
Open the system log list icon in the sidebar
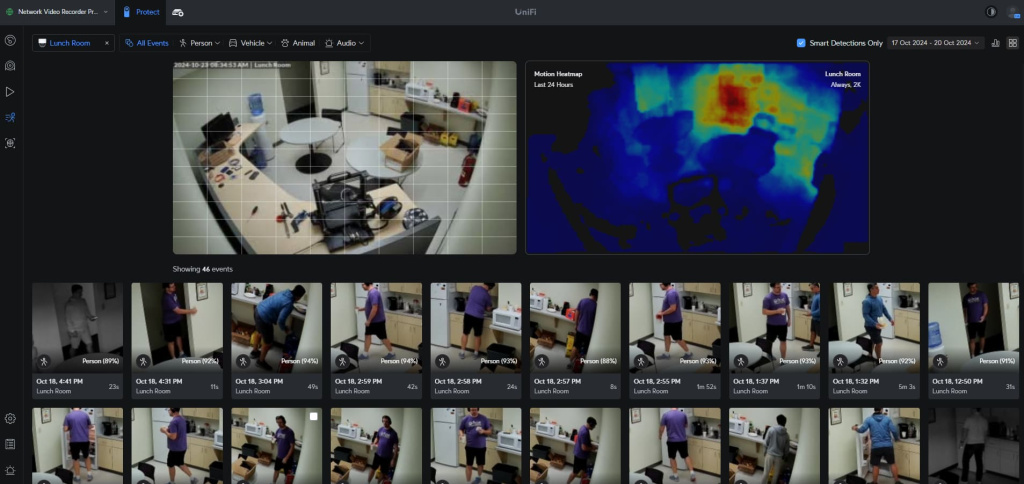pos(10,444)
